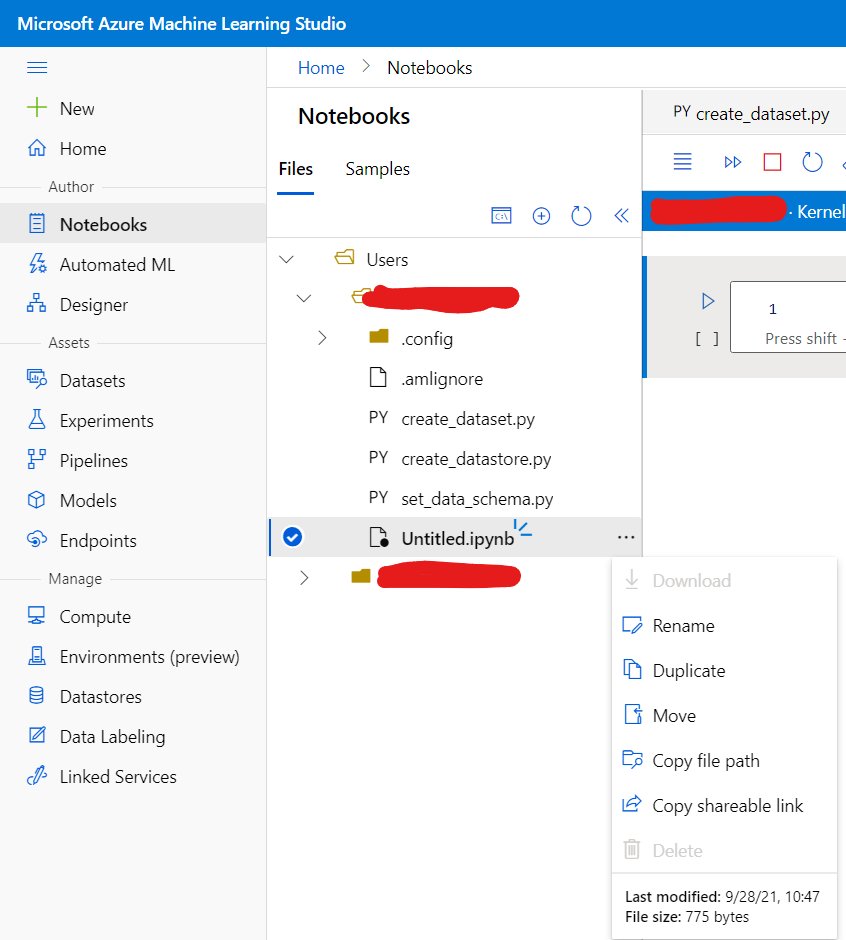Open terminal from file explorer toolbar
The image size is (846, 940).
pyautogui.click(x=501, y=215)
